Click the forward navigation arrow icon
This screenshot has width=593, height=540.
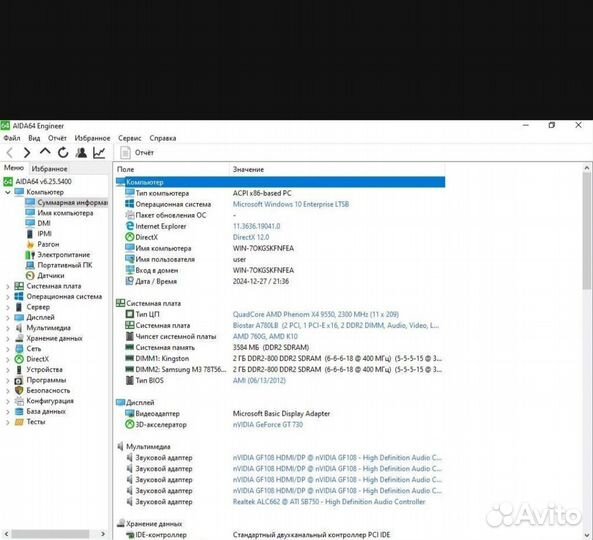pyautogui.click(x=27, y=153)
